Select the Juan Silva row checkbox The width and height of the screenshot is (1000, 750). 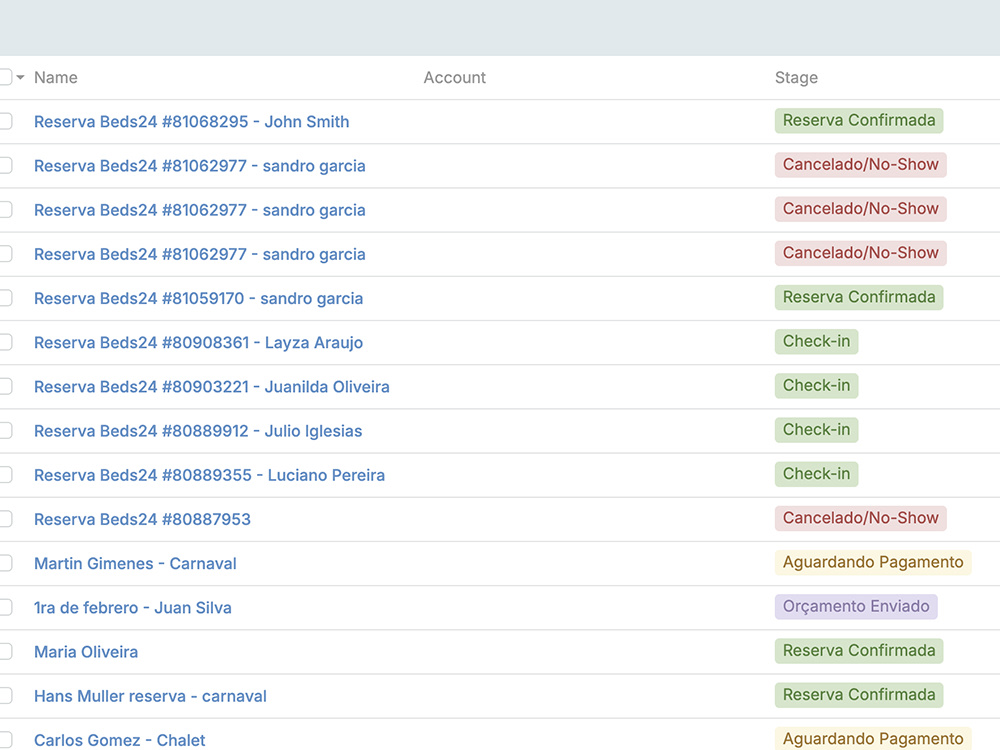pos(5,607)
